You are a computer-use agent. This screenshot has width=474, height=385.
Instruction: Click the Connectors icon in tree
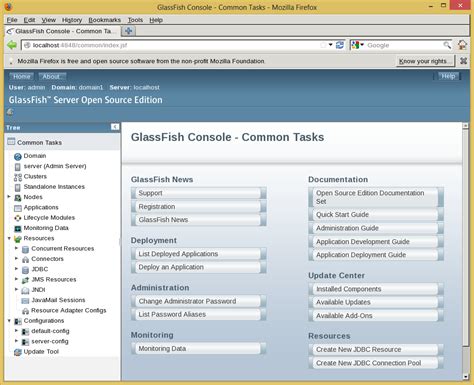pos(25,259)
